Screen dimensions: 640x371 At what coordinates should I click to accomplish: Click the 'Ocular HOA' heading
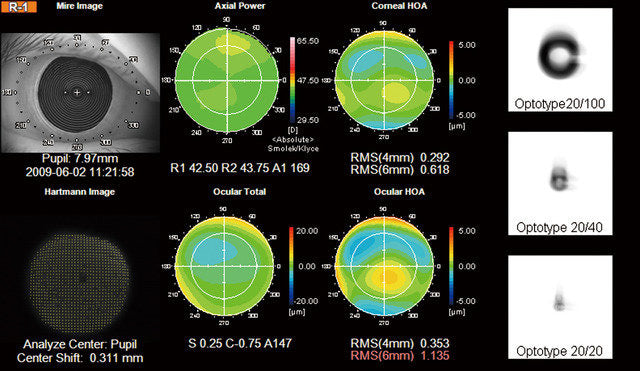tap(399, 192)
